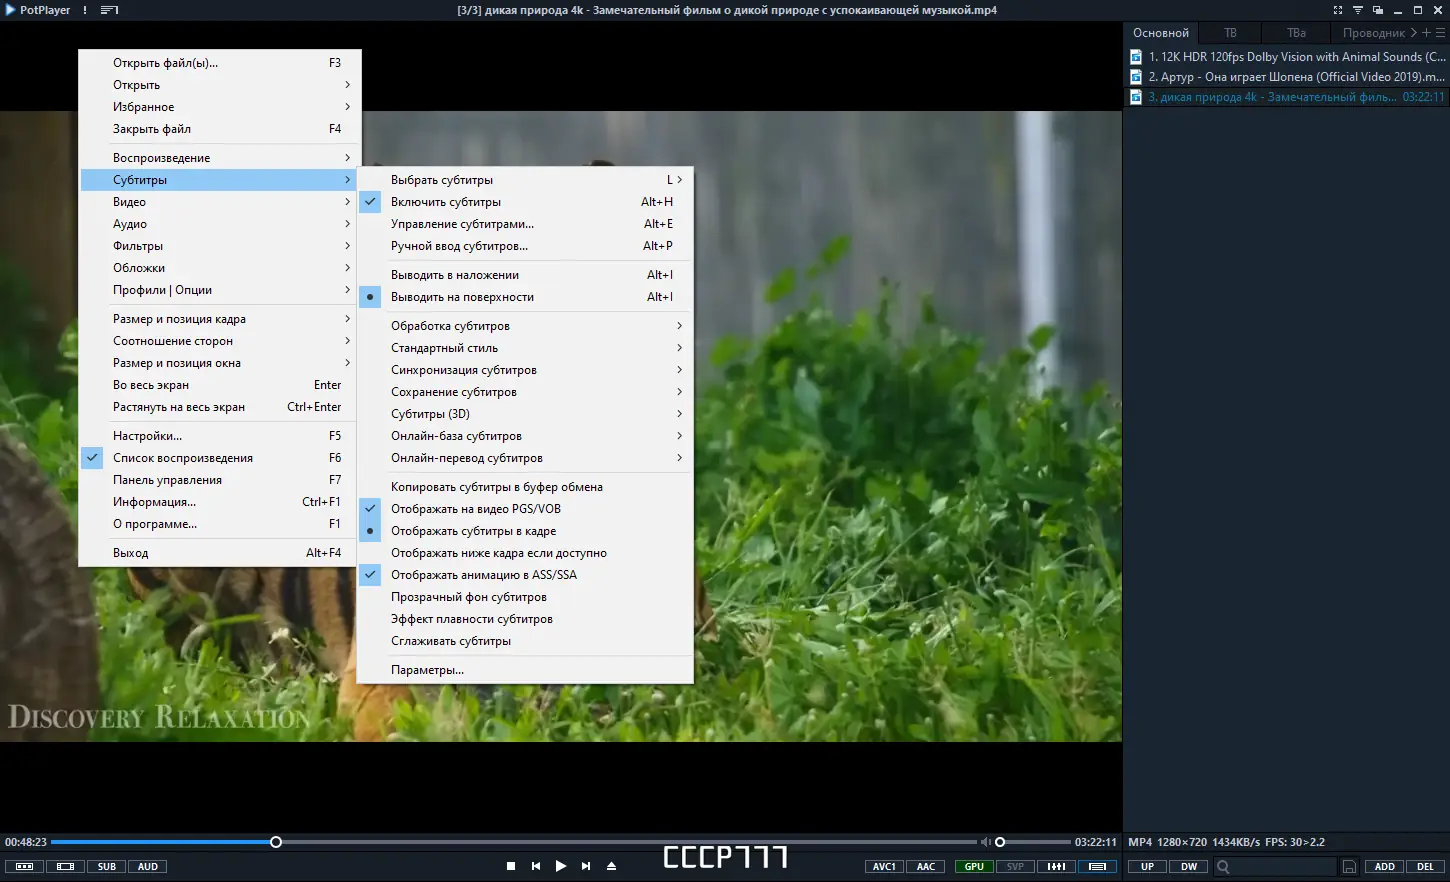Click the ADD button in the playlist
1450x882 pixels.
[x=1384, y=866]
